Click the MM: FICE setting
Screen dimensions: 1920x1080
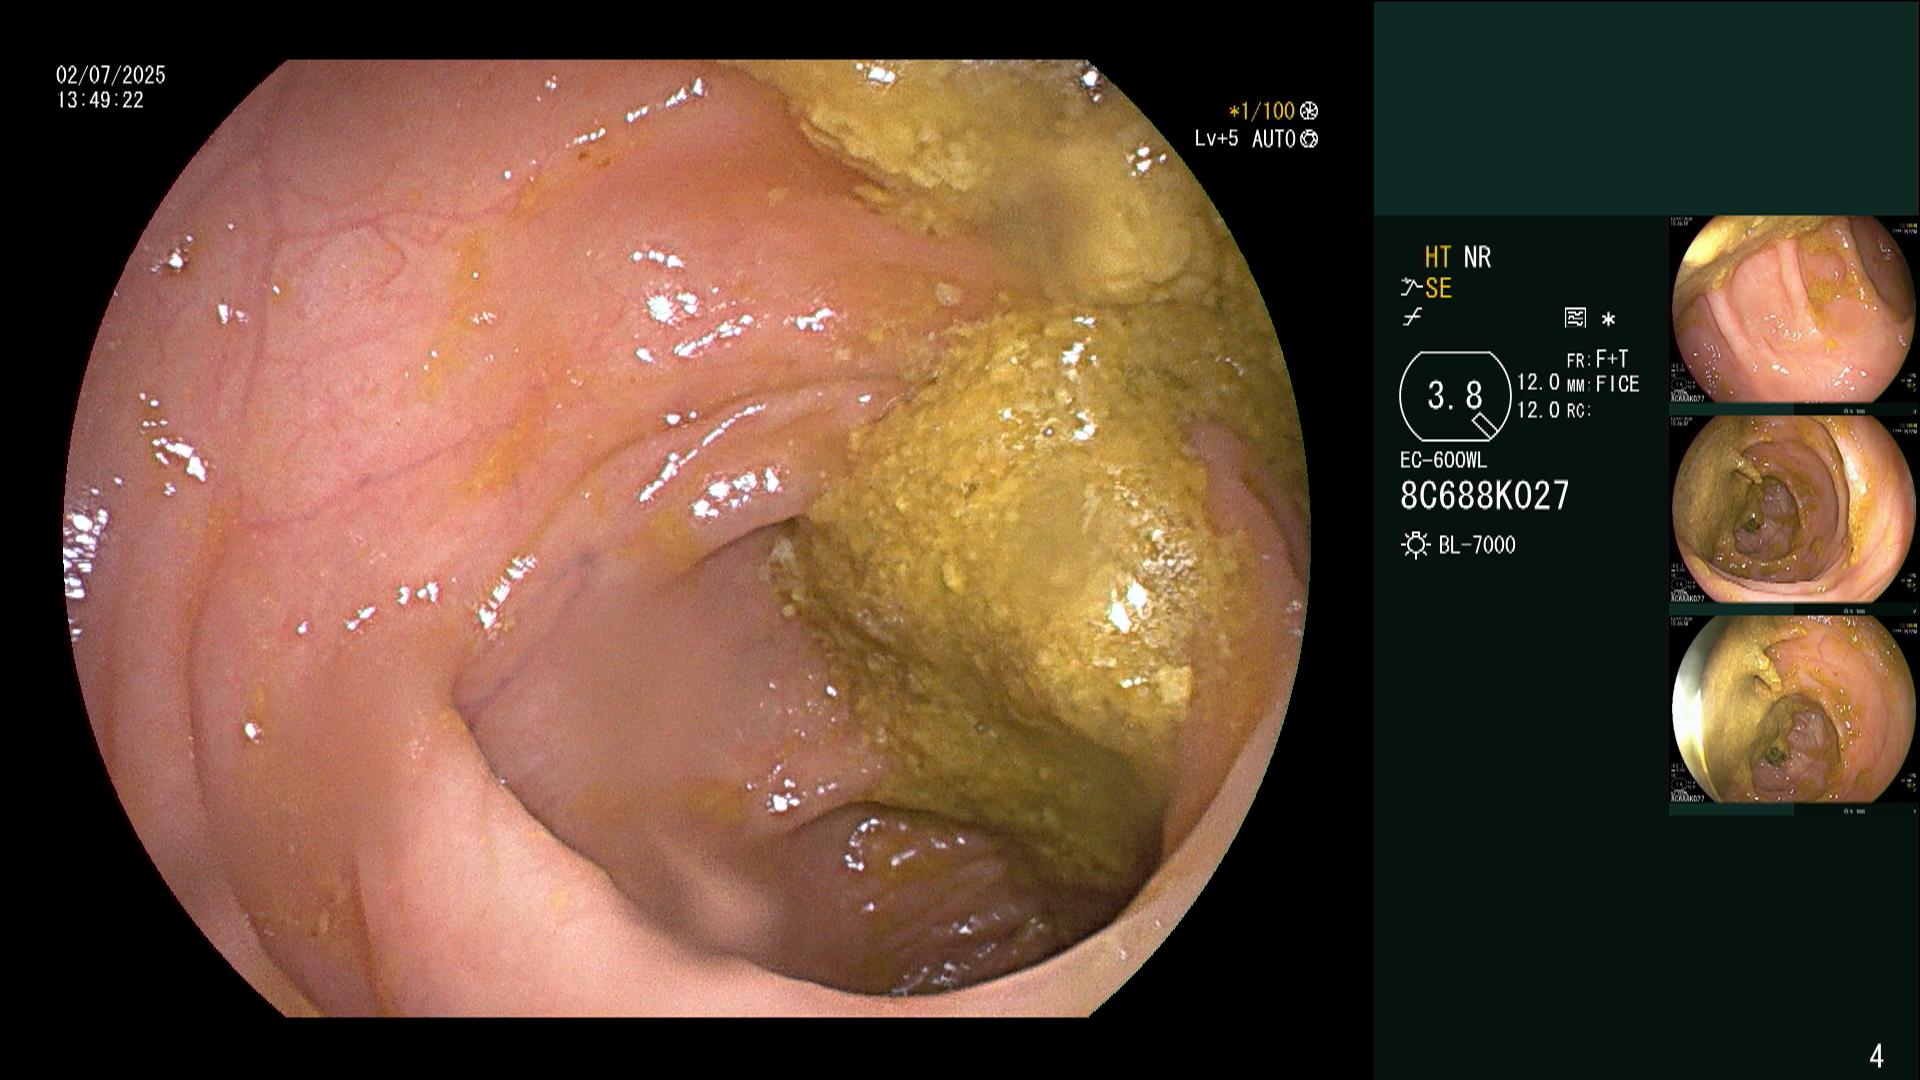coord(1603,385)
